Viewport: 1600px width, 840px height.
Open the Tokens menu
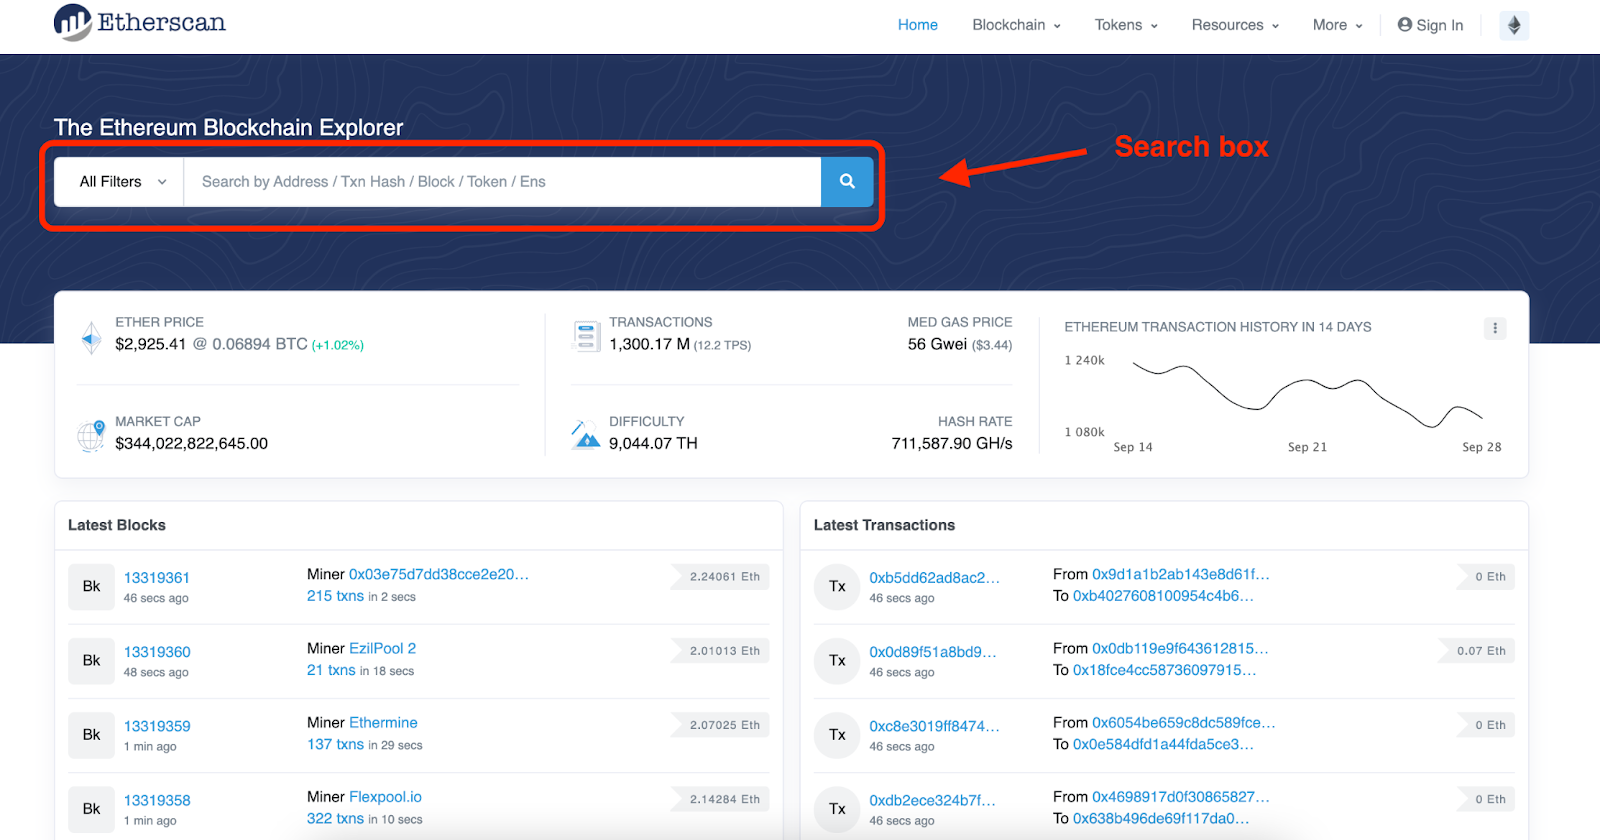click(1126, 25)
